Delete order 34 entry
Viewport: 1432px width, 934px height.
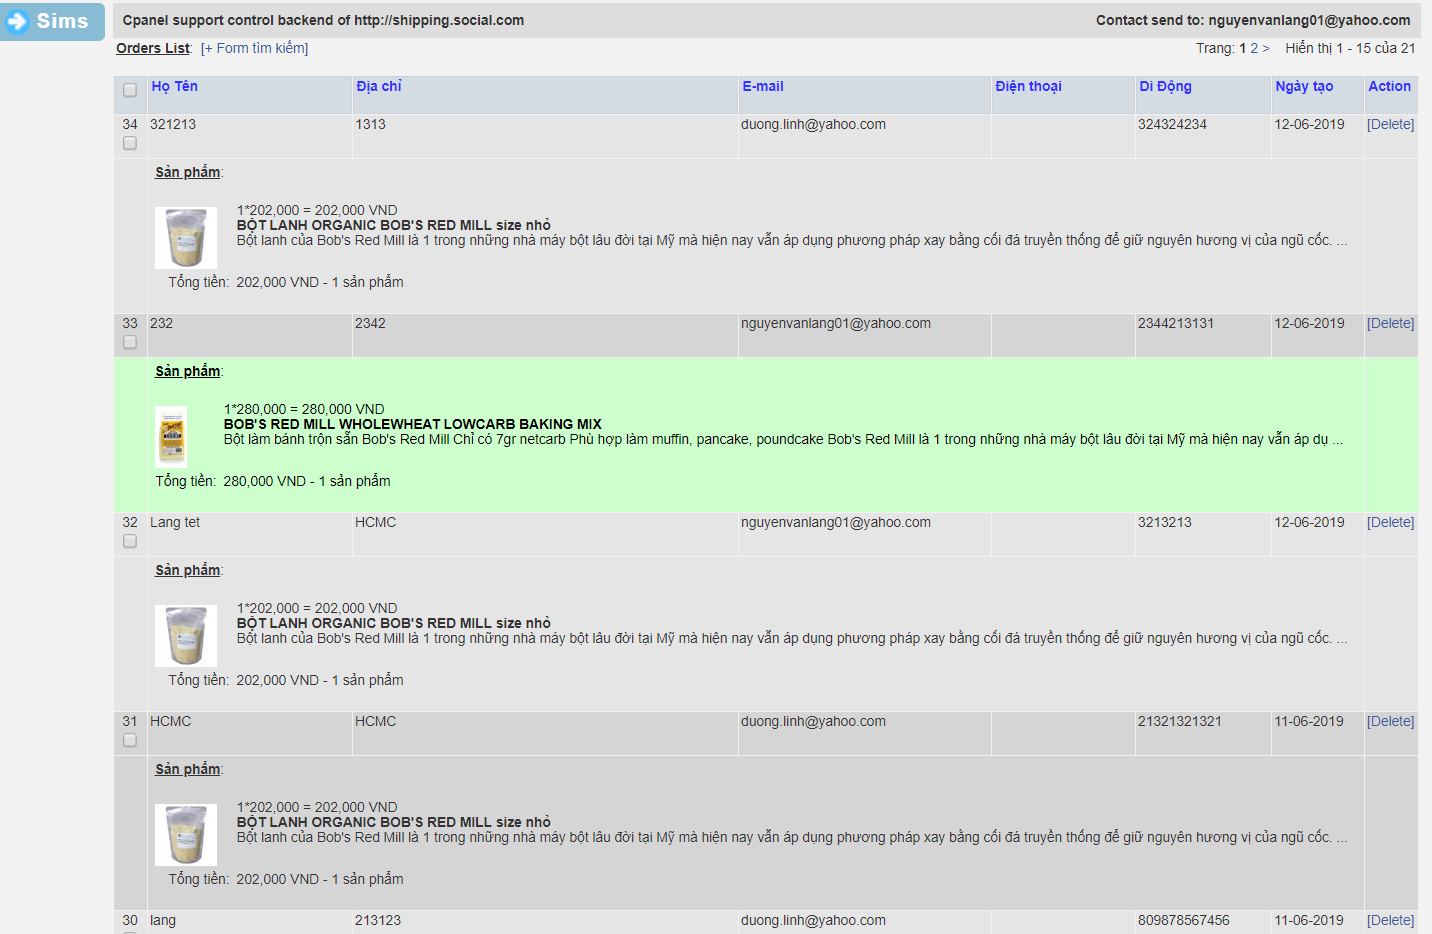[x=1390, y=124]
